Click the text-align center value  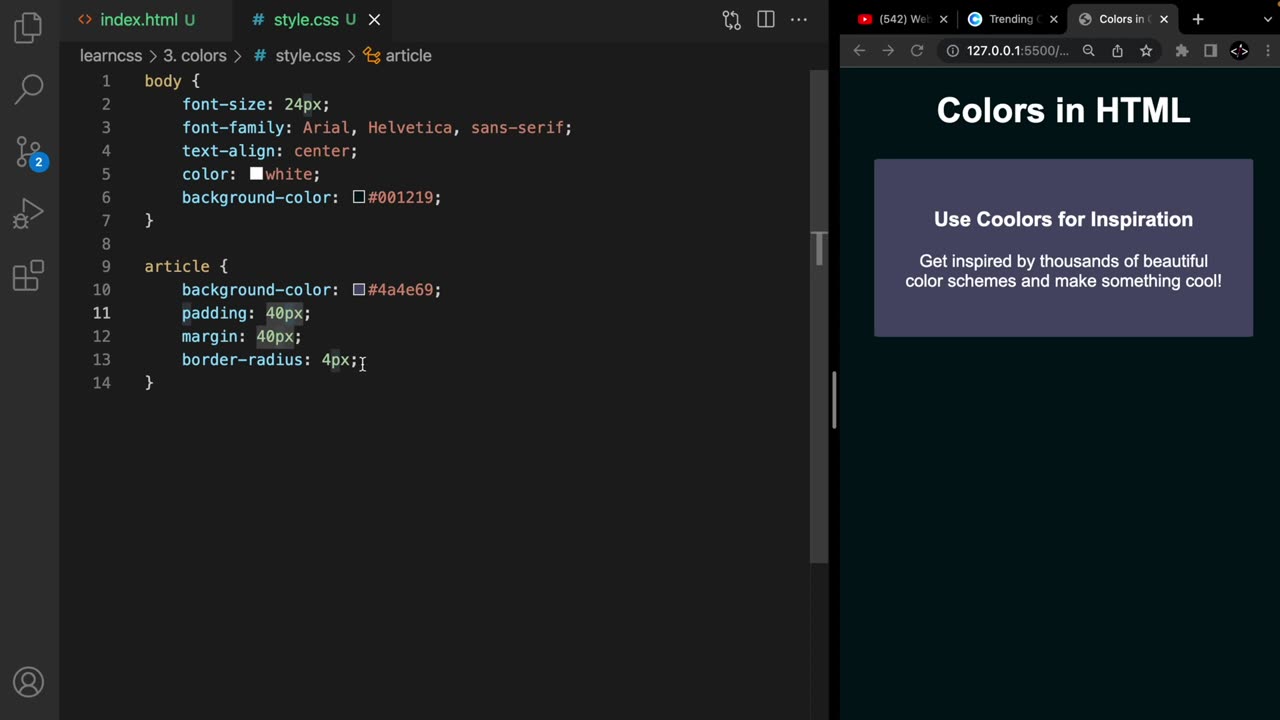(321, 151)
